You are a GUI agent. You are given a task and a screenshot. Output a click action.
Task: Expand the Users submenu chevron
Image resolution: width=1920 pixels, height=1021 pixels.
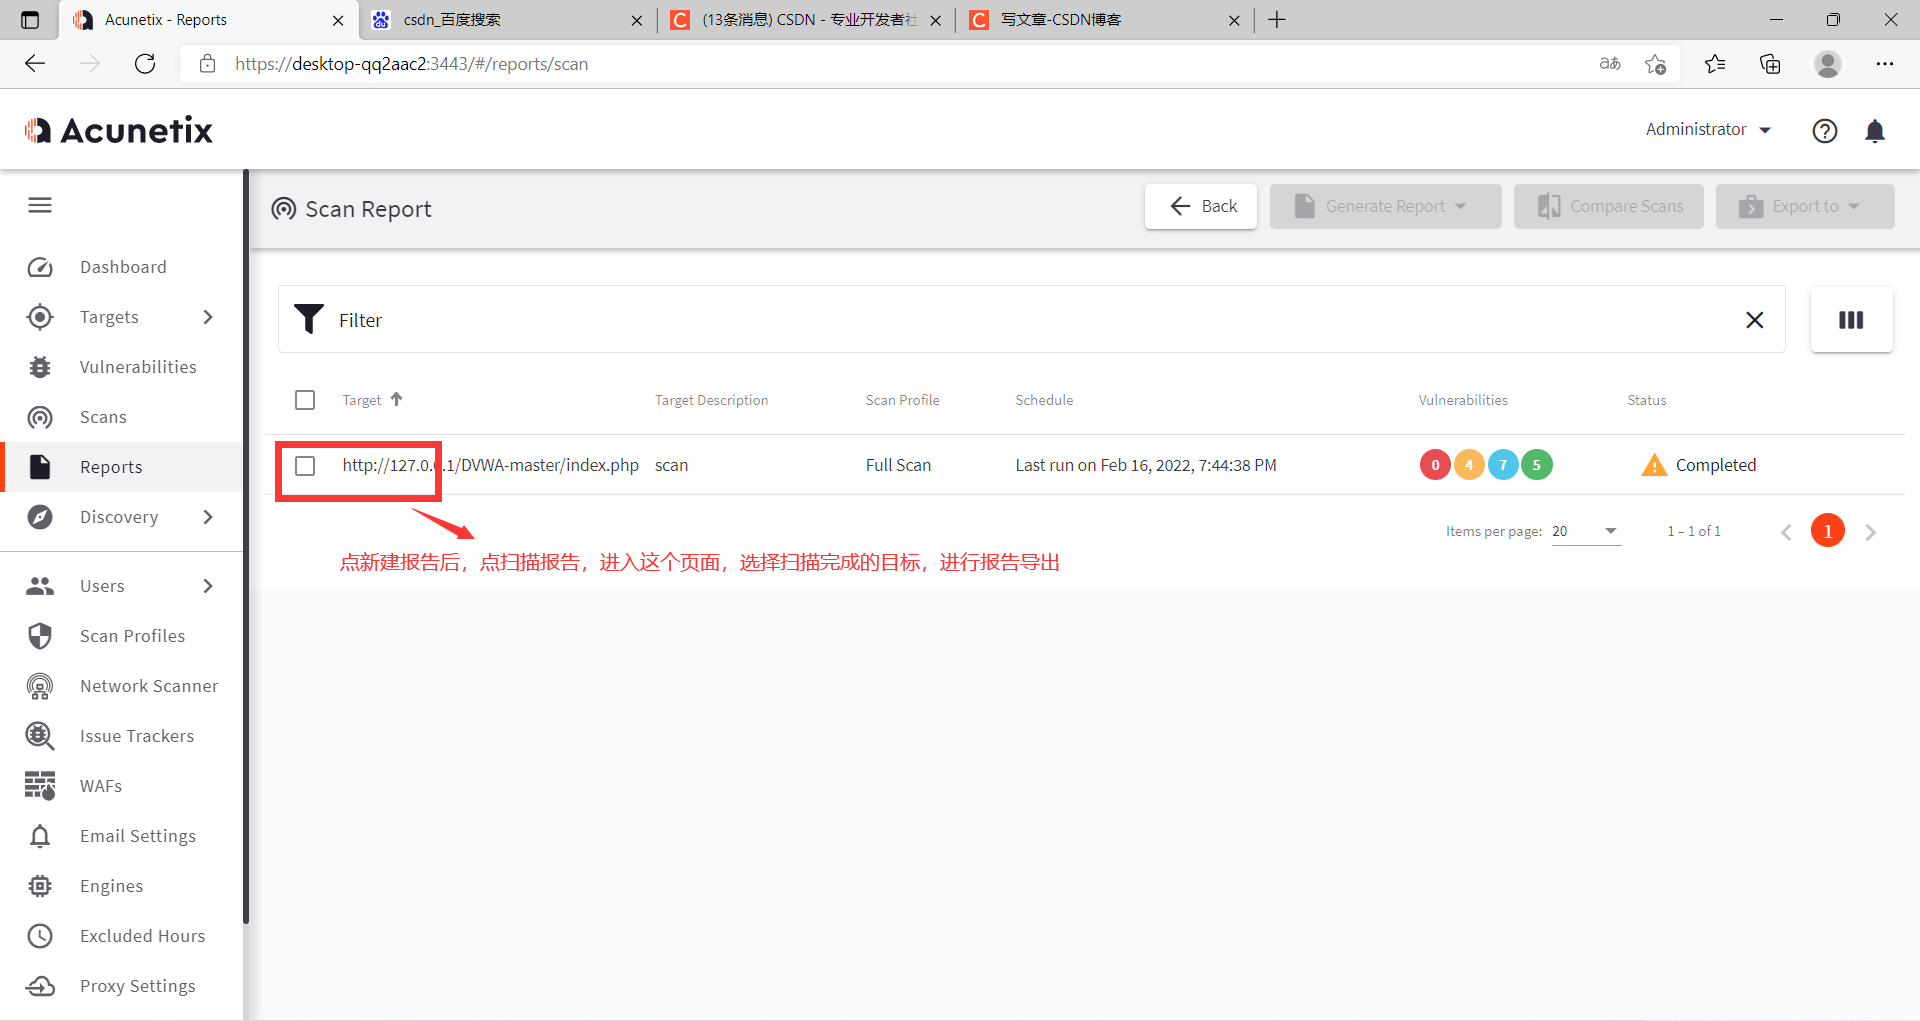[208, 586]
